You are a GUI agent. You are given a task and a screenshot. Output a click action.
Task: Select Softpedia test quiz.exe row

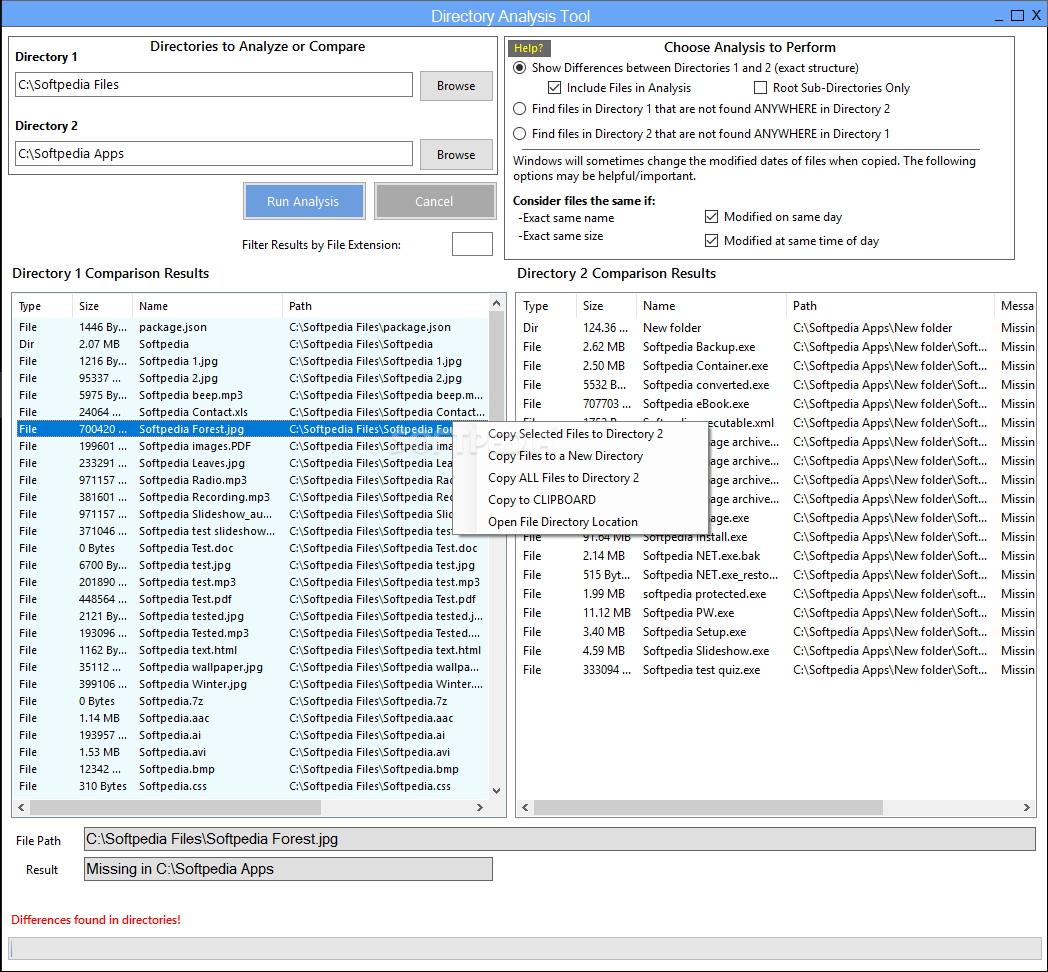tap(778, 670)
